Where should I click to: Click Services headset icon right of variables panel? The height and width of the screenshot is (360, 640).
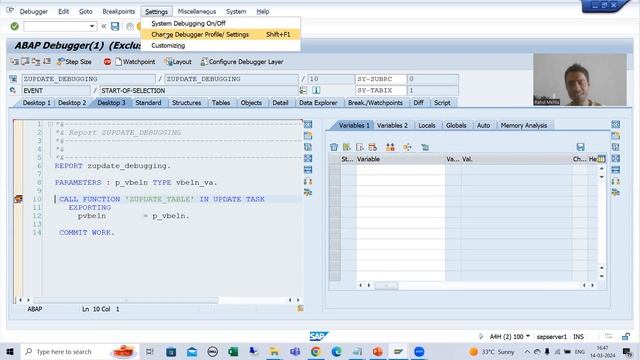tap(616, 181)
